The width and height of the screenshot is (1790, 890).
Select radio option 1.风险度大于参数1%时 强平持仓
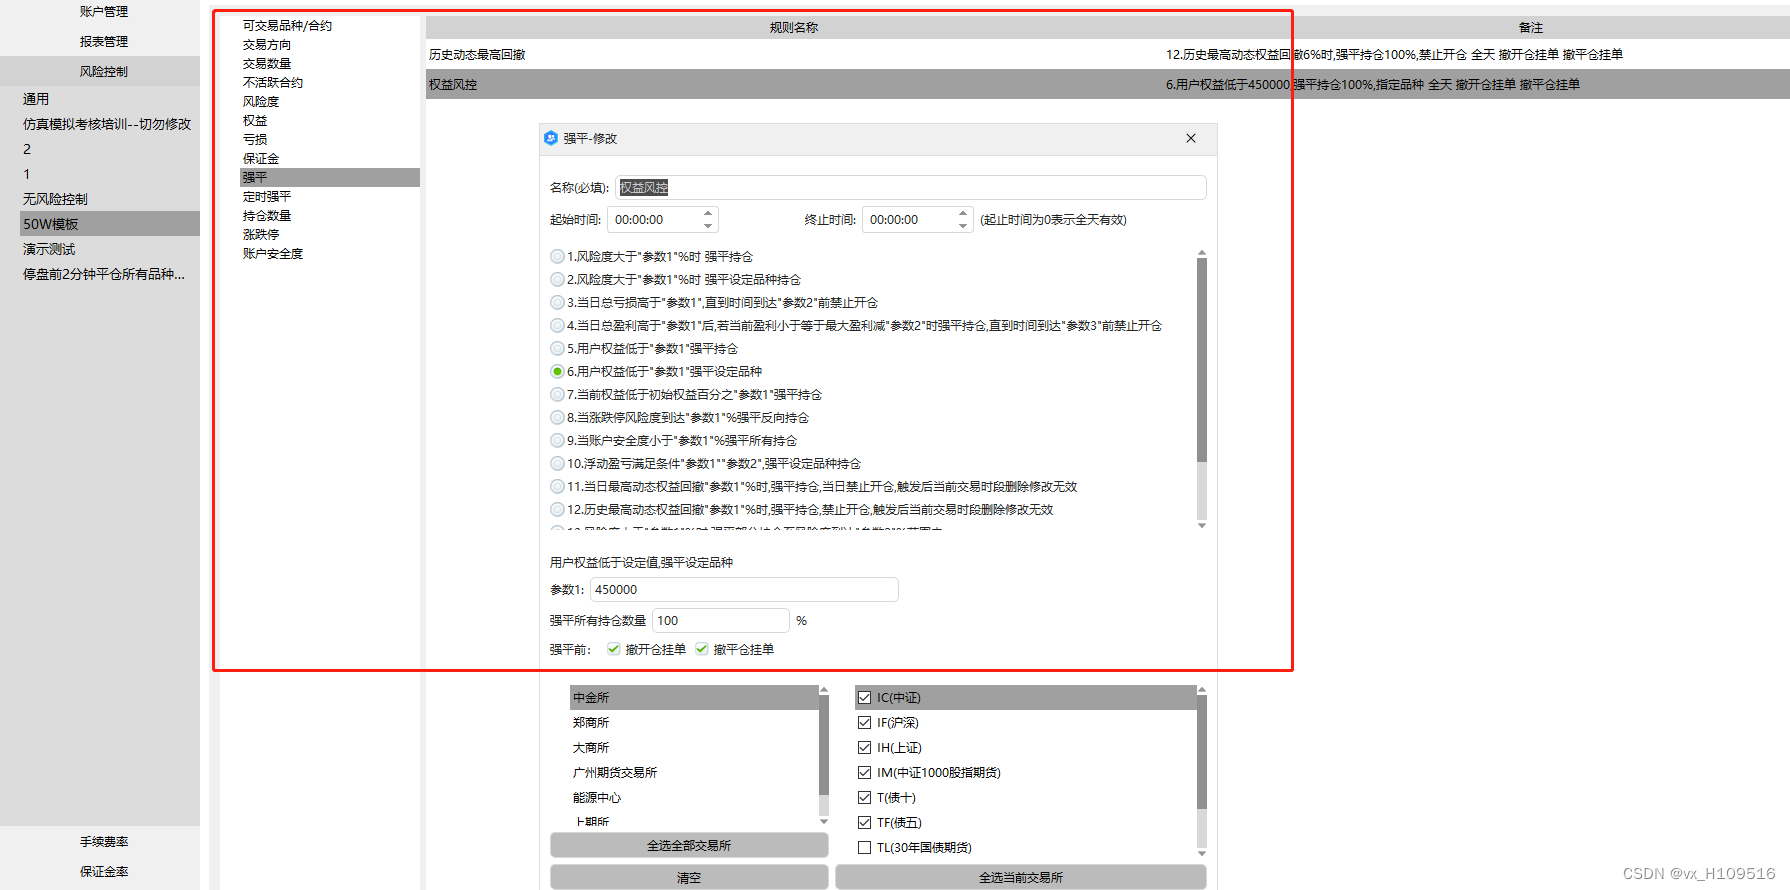tap(557, 257)
